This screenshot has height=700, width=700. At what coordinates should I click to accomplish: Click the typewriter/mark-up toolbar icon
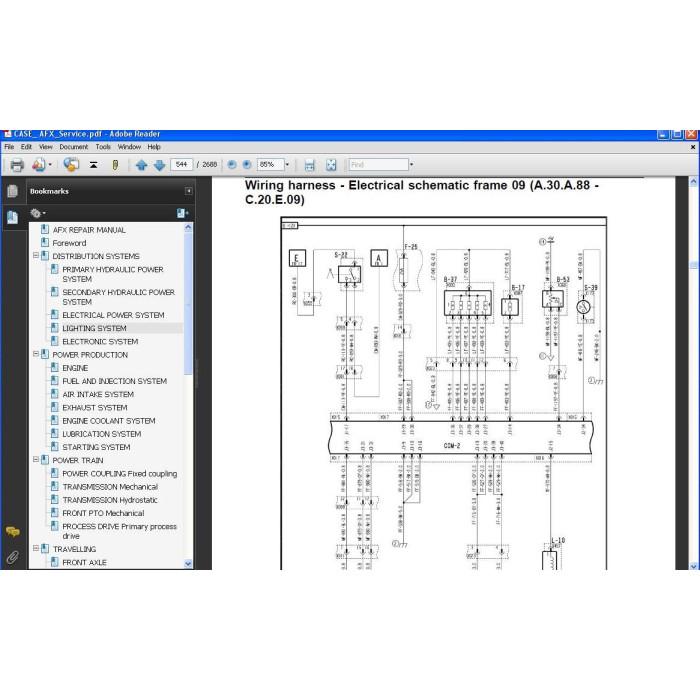point(93,165)
